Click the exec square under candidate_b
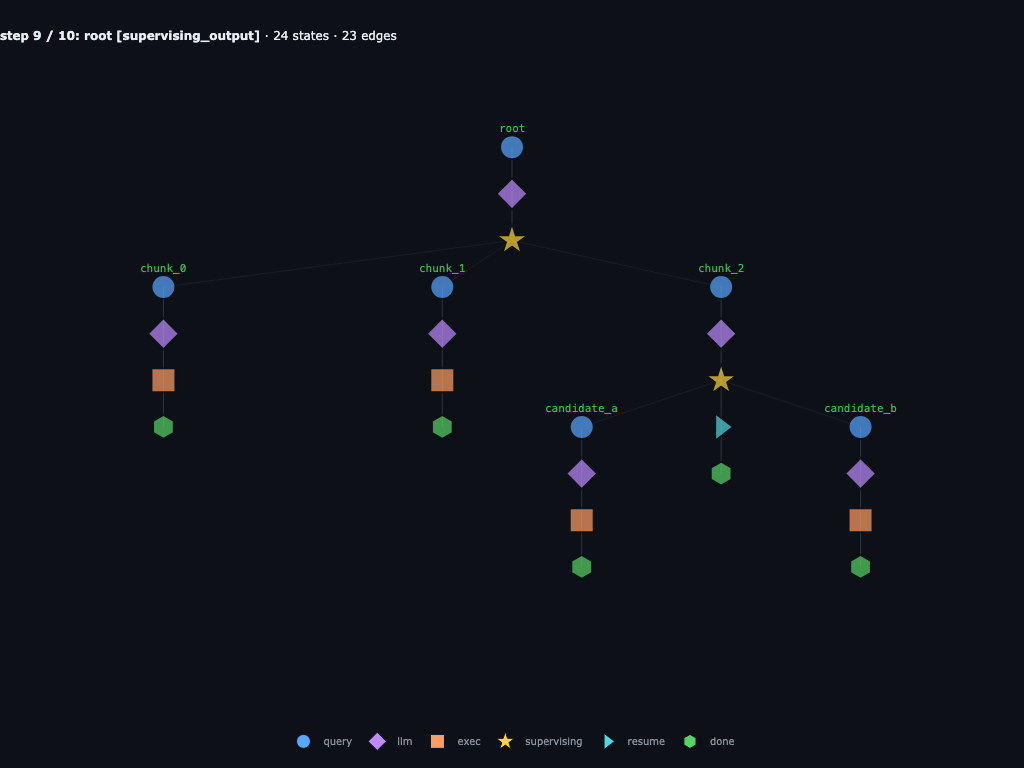1024x768 pixels. point(861,520)
